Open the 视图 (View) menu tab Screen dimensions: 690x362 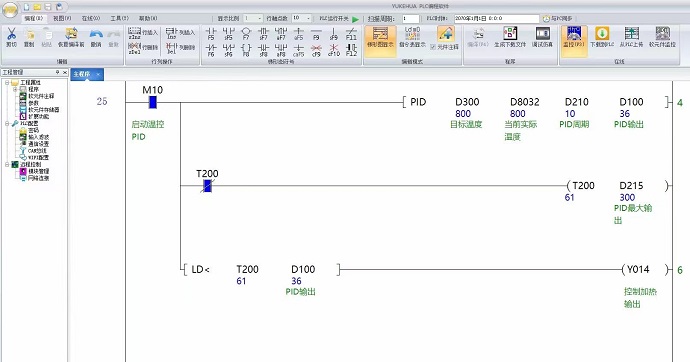(x=62, y=18)
